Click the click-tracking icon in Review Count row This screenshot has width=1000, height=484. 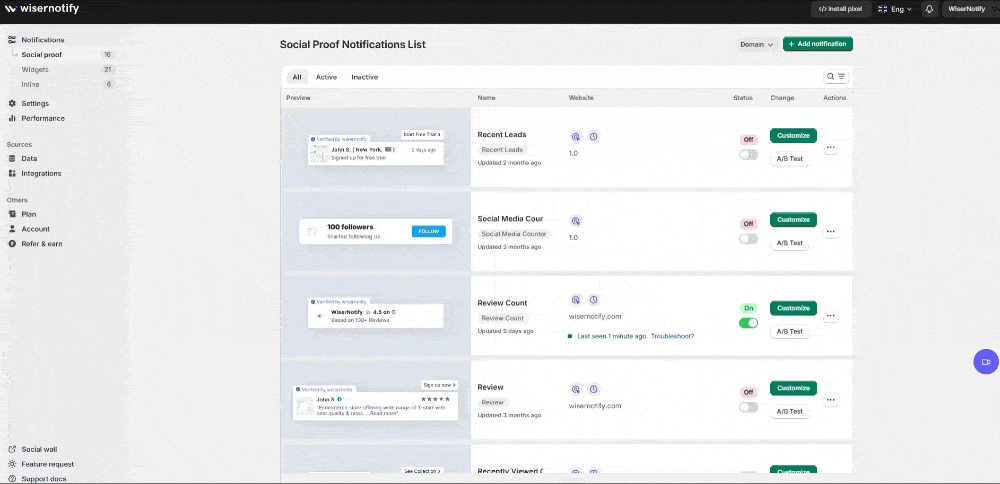pyautogui.click(x=576, y=300)
